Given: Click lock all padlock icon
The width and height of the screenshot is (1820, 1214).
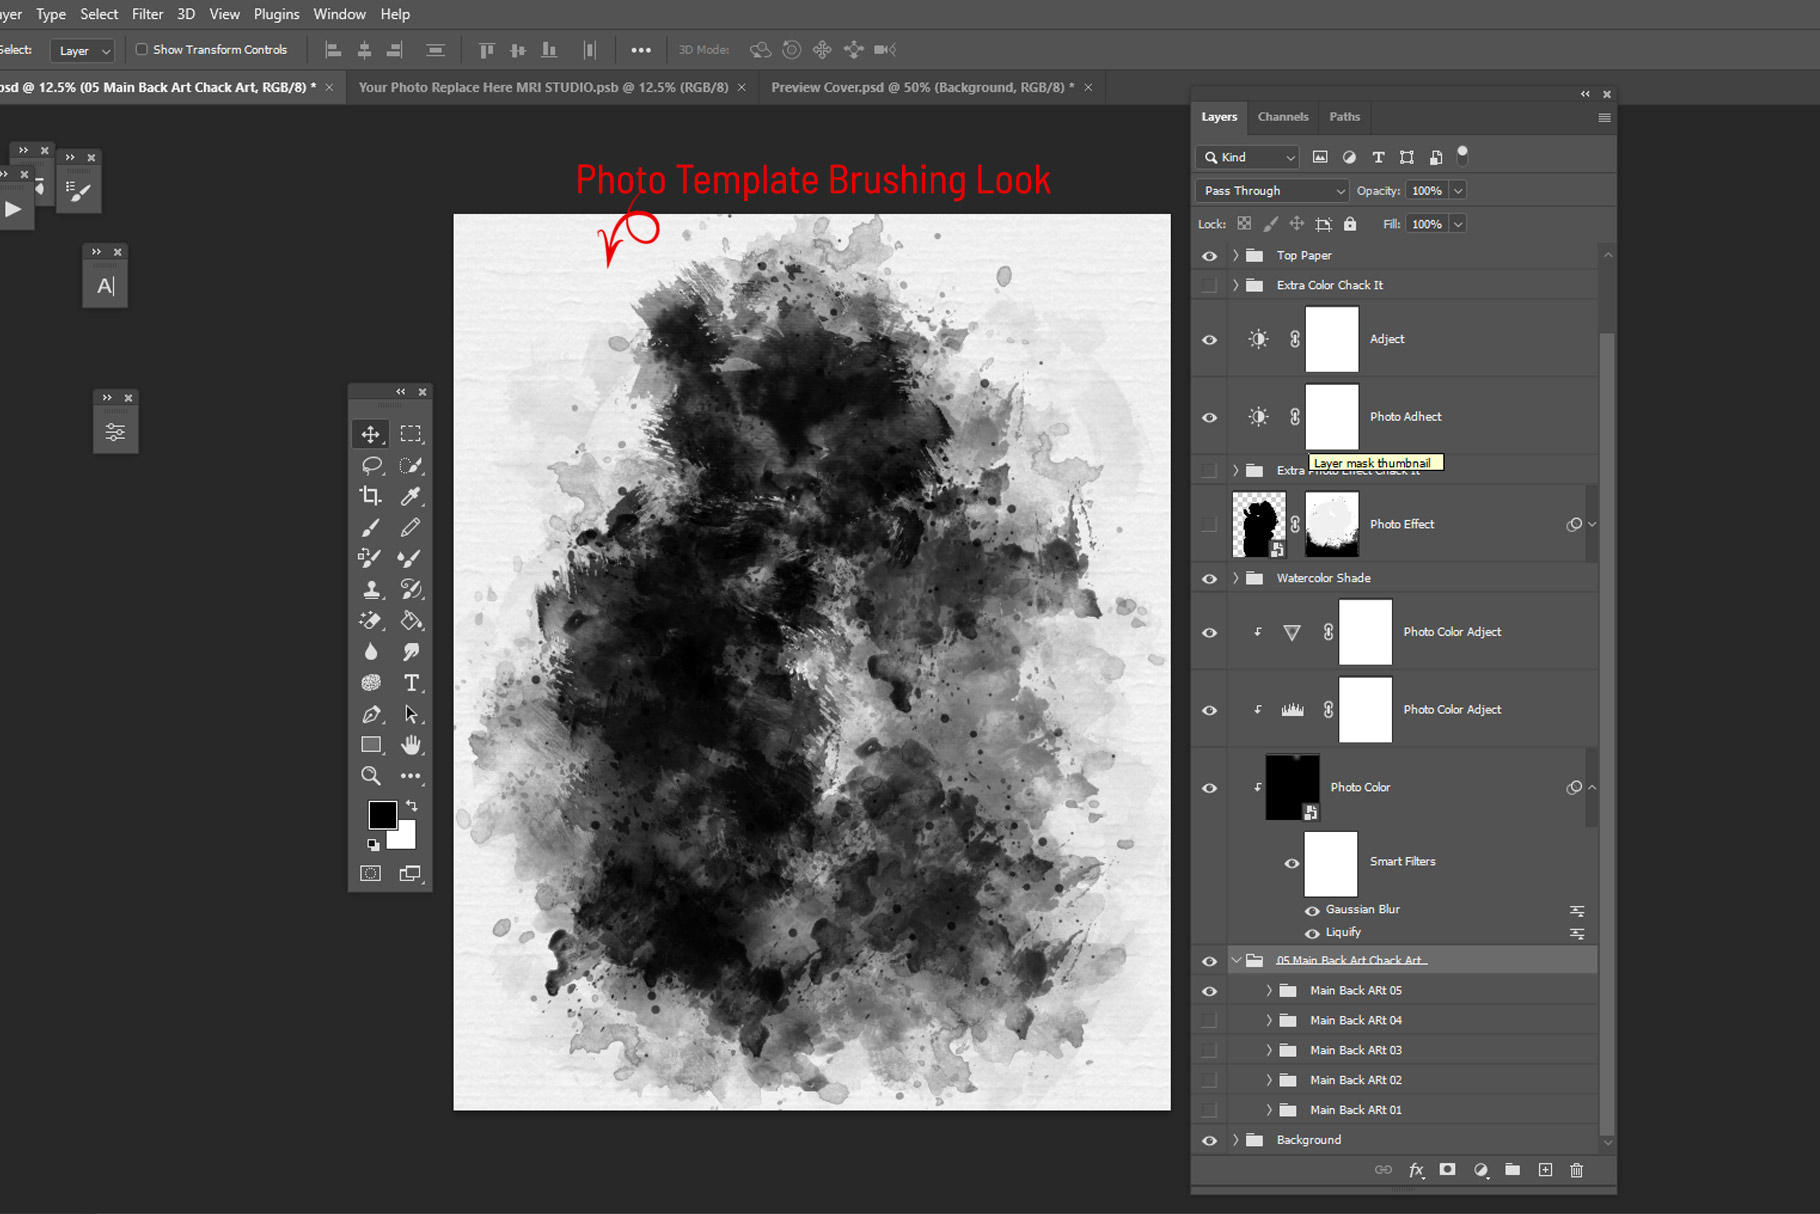Looking at the screenshot, I should [x=1350, y=224].
